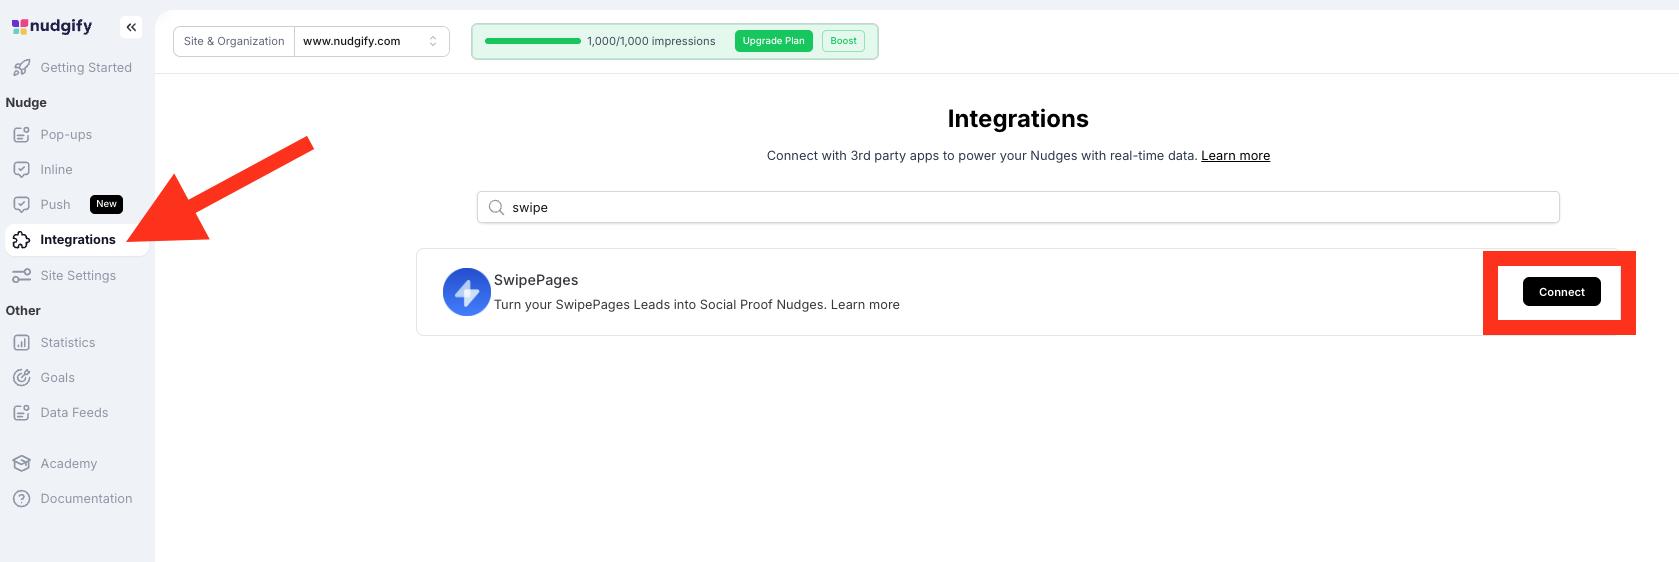The image size is (1679, 562).
Task: Click the search magnifier icon
Action: tap(496, 208)
